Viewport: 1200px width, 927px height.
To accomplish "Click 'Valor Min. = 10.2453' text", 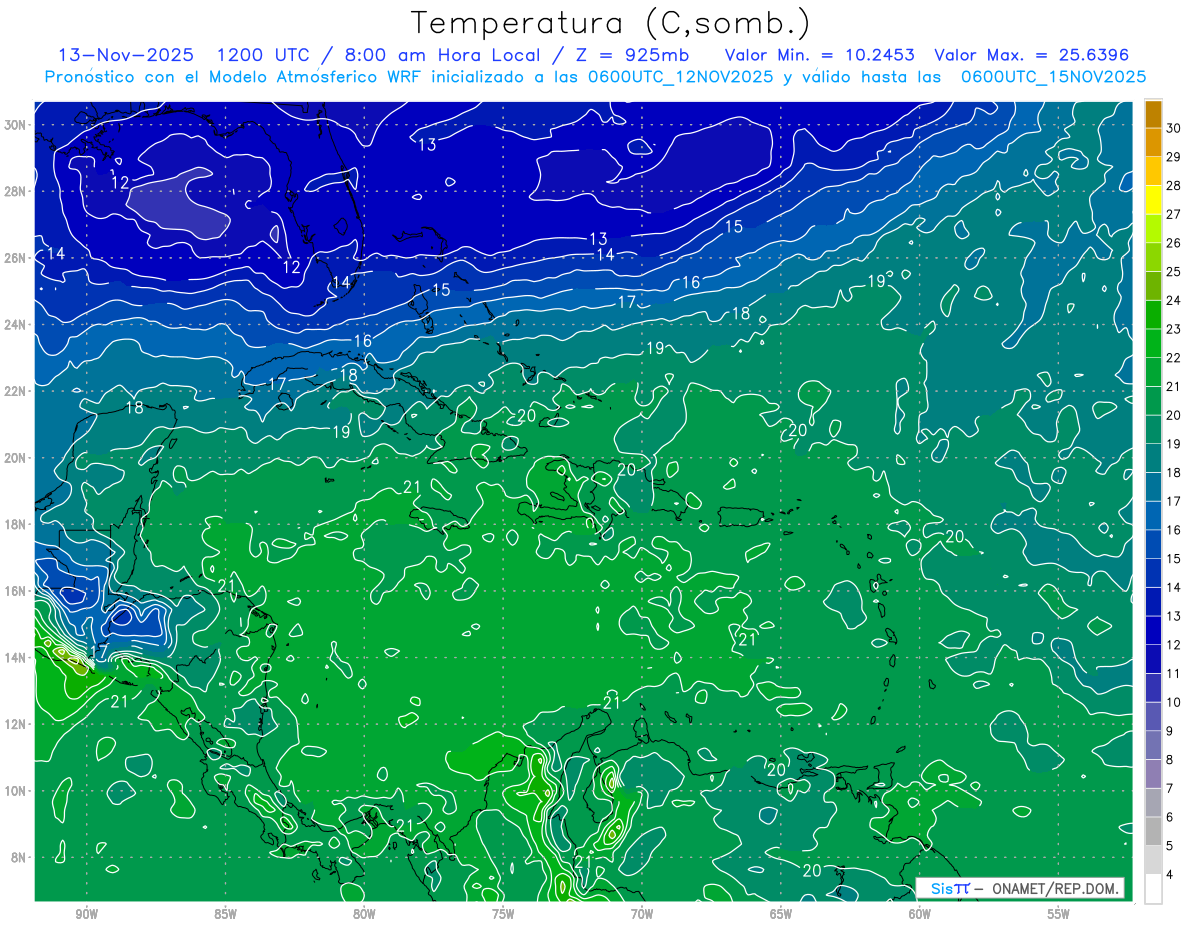I will pos(819,54).
